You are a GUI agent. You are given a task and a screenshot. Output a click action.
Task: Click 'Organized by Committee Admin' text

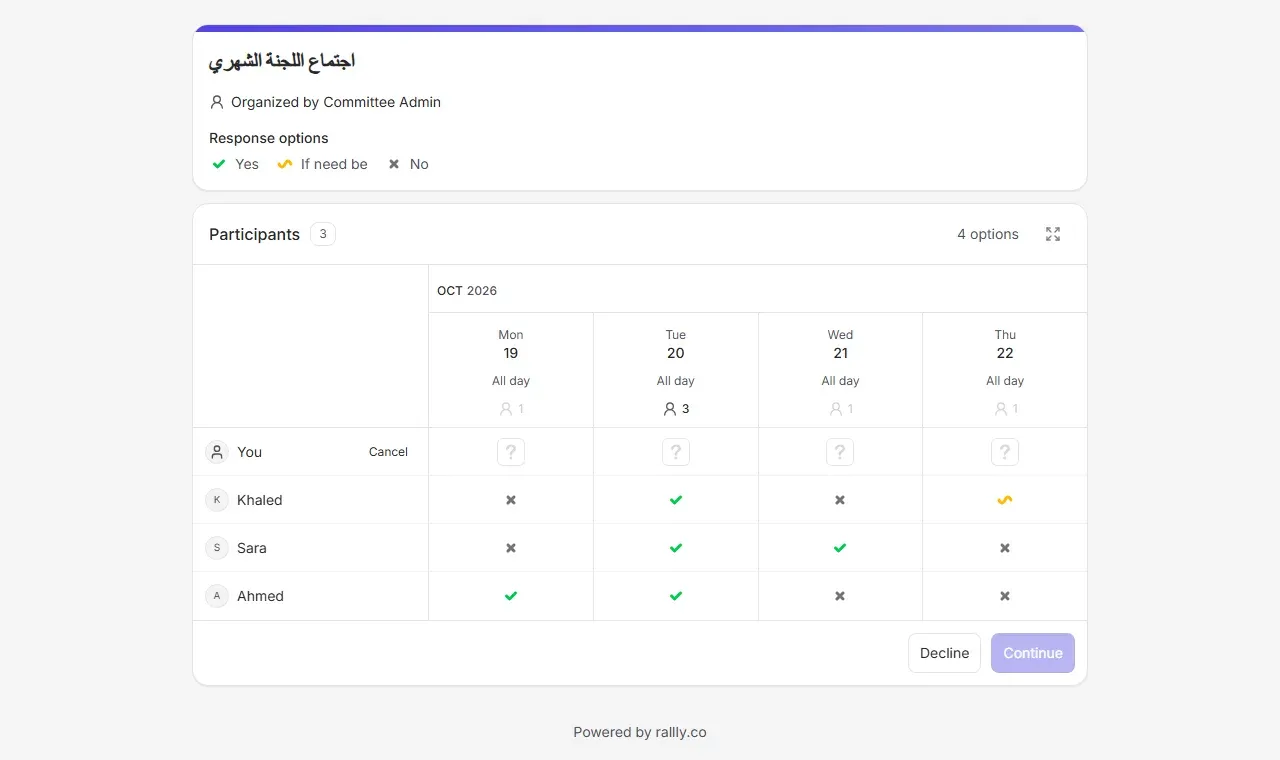coord(336,102)
